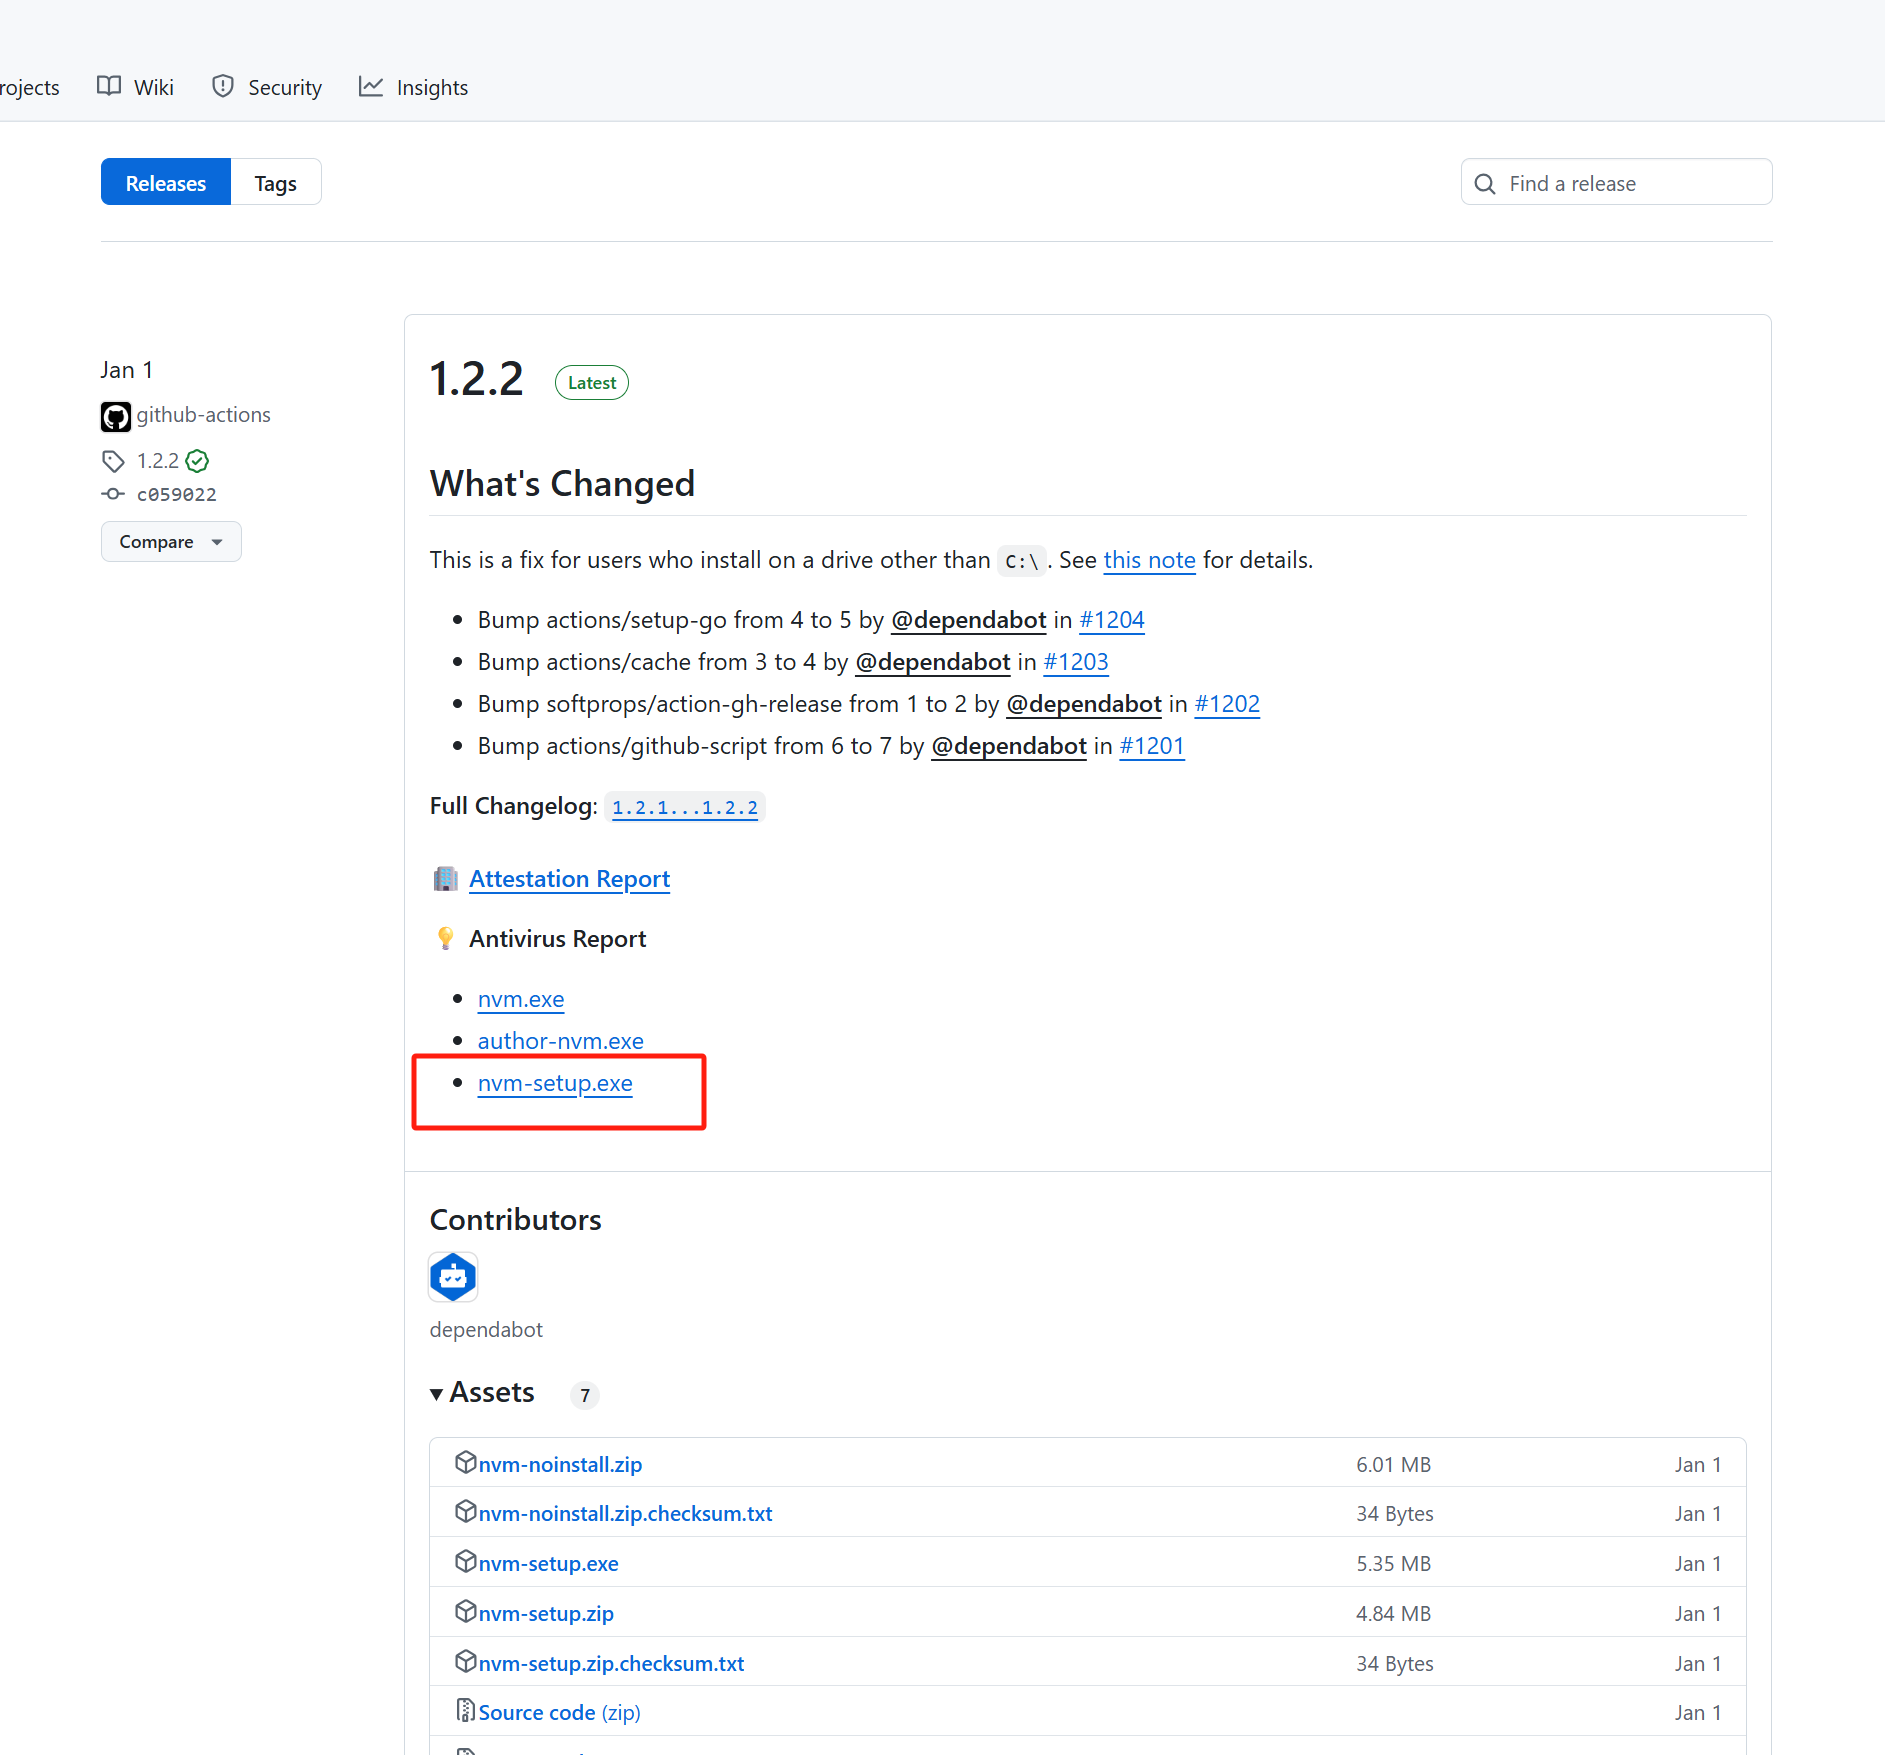
Task: Click the package icon beside nvm-noinstall.zip
Action: (467, 1462)
